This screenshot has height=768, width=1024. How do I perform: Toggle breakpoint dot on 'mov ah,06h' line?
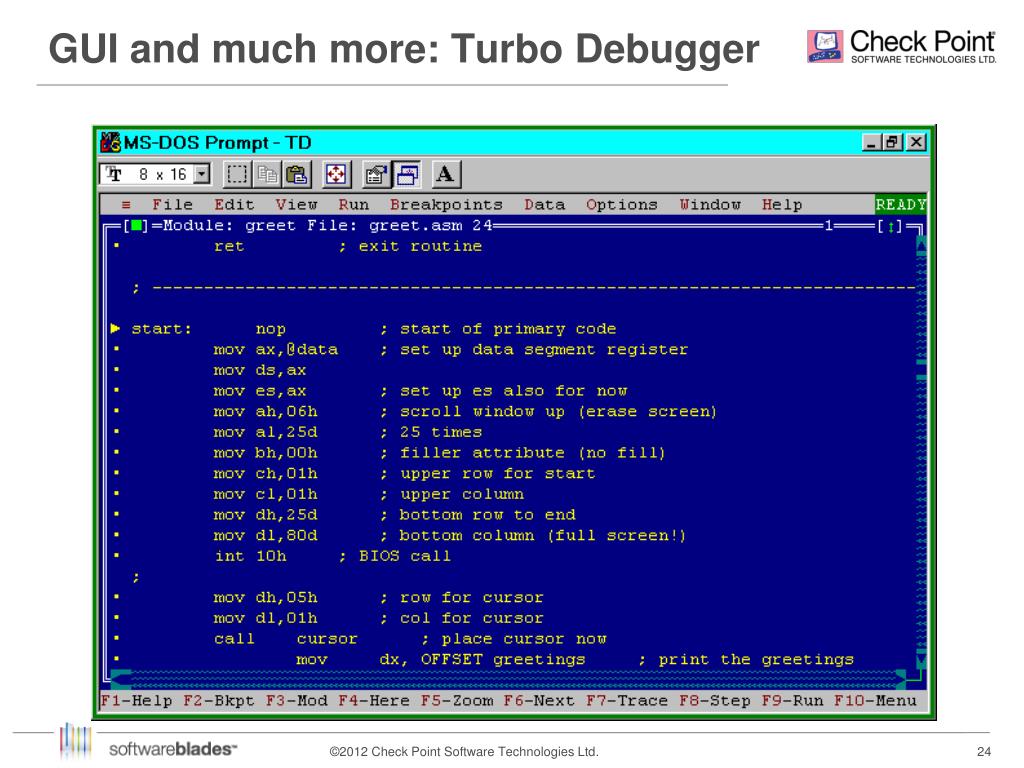pos(116,411)
